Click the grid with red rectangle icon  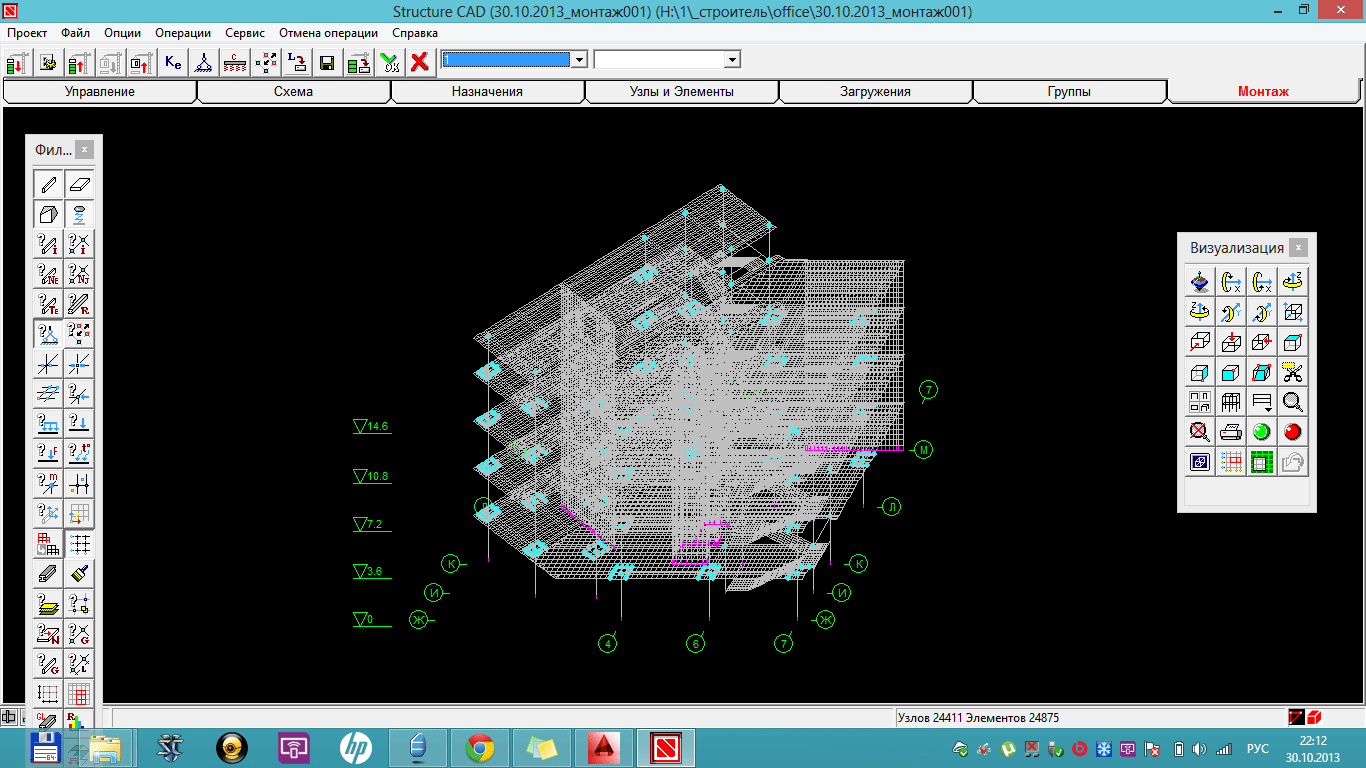point(1231,463)
